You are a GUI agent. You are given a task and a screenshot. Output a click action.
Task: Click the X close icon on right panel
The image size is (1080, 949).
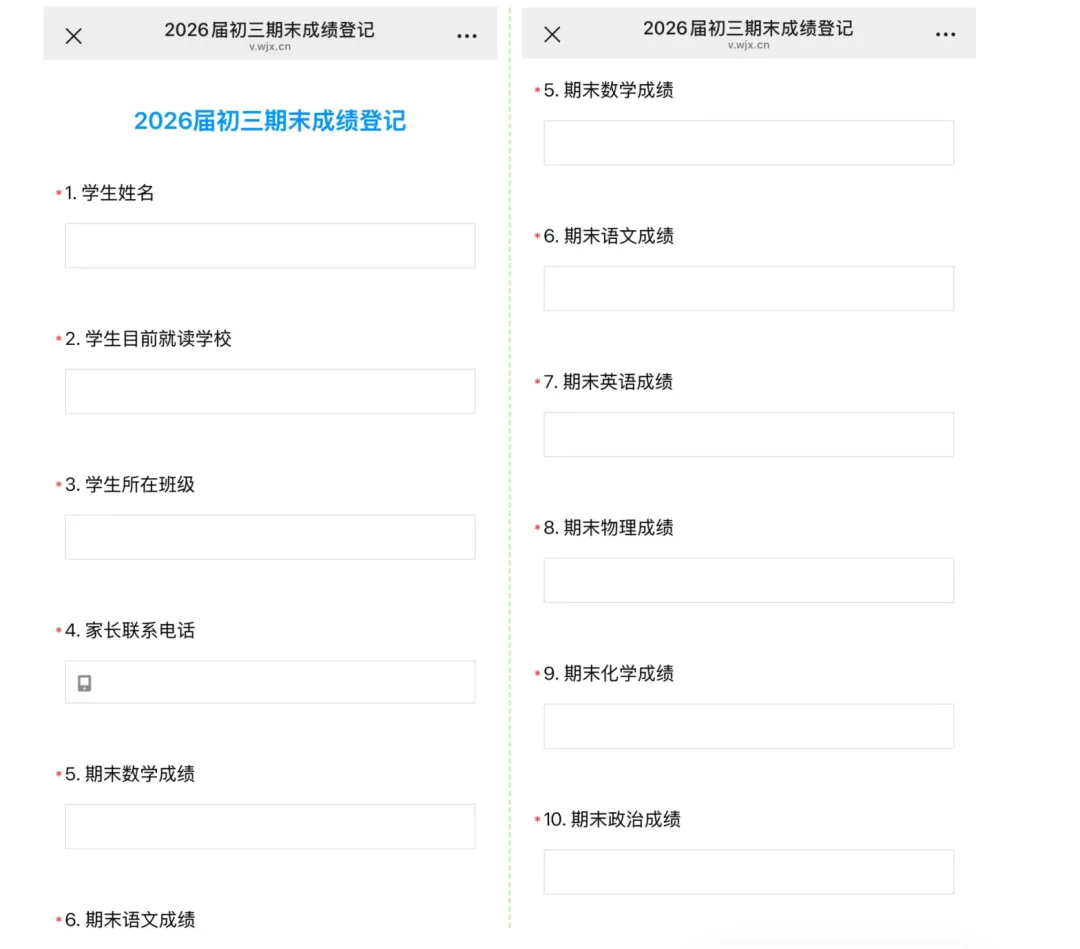tap(551, 33)
